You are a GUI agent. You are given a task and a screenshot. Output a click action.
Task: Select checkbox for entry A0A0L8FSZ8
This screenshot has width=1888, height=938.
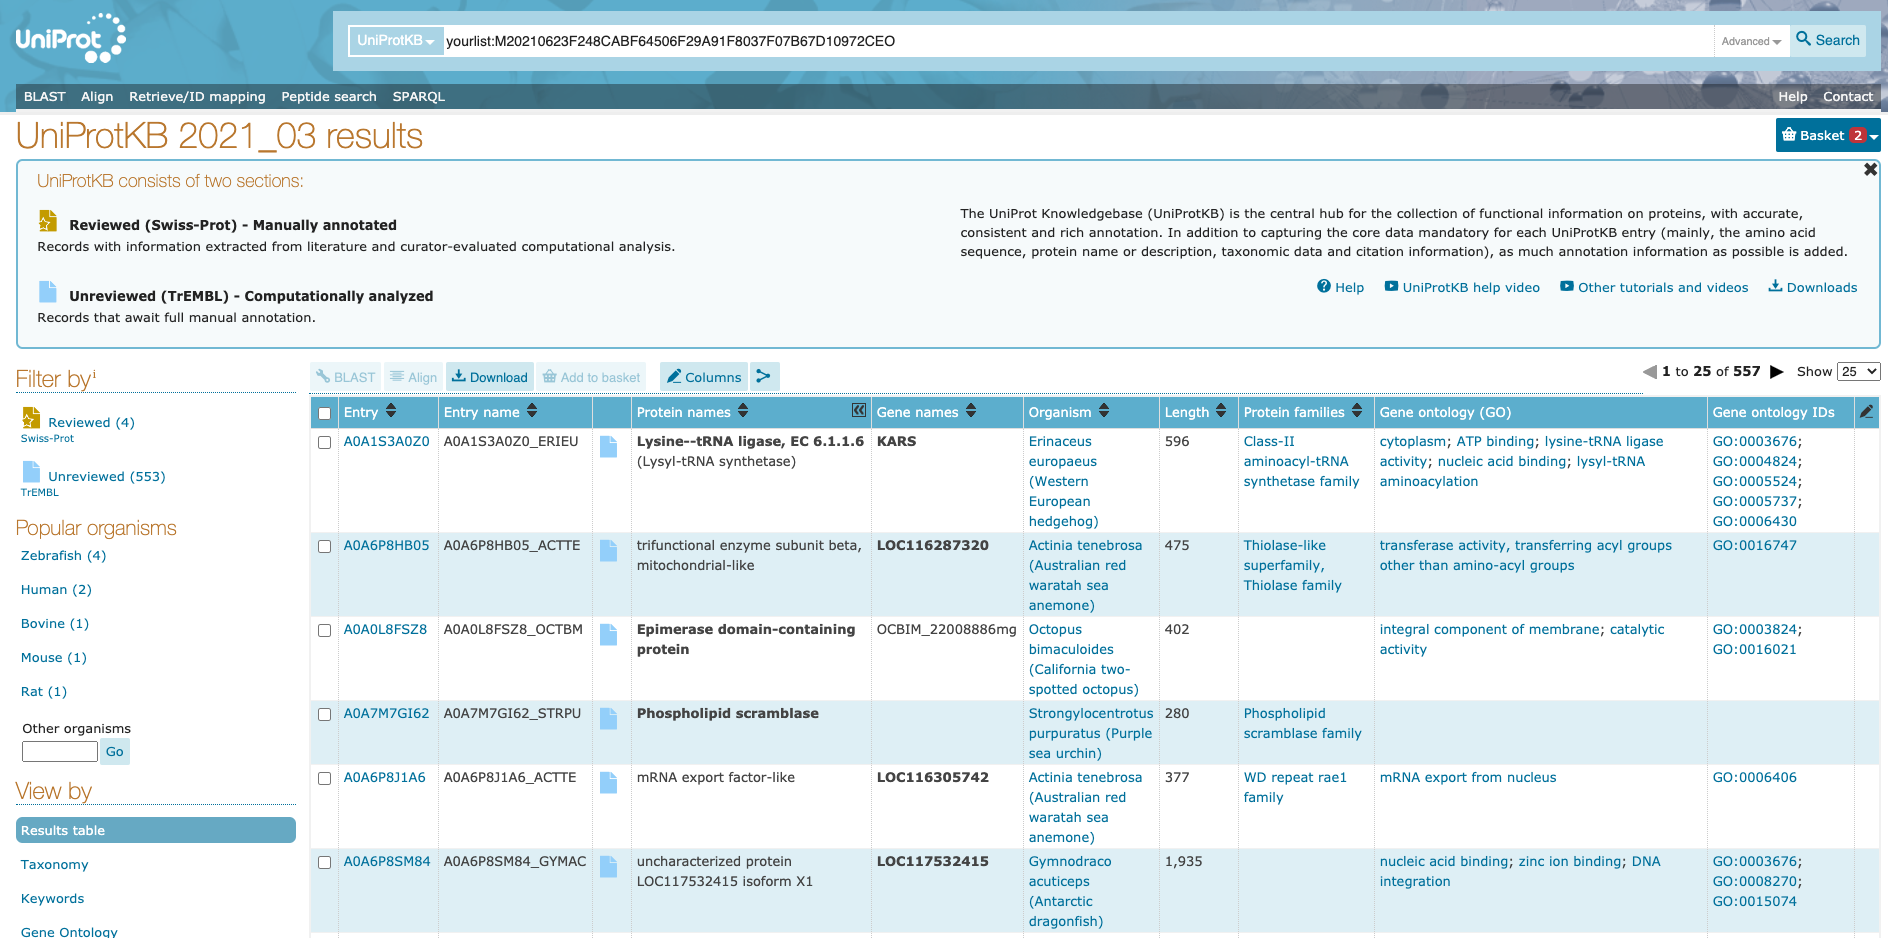point(324,630)
